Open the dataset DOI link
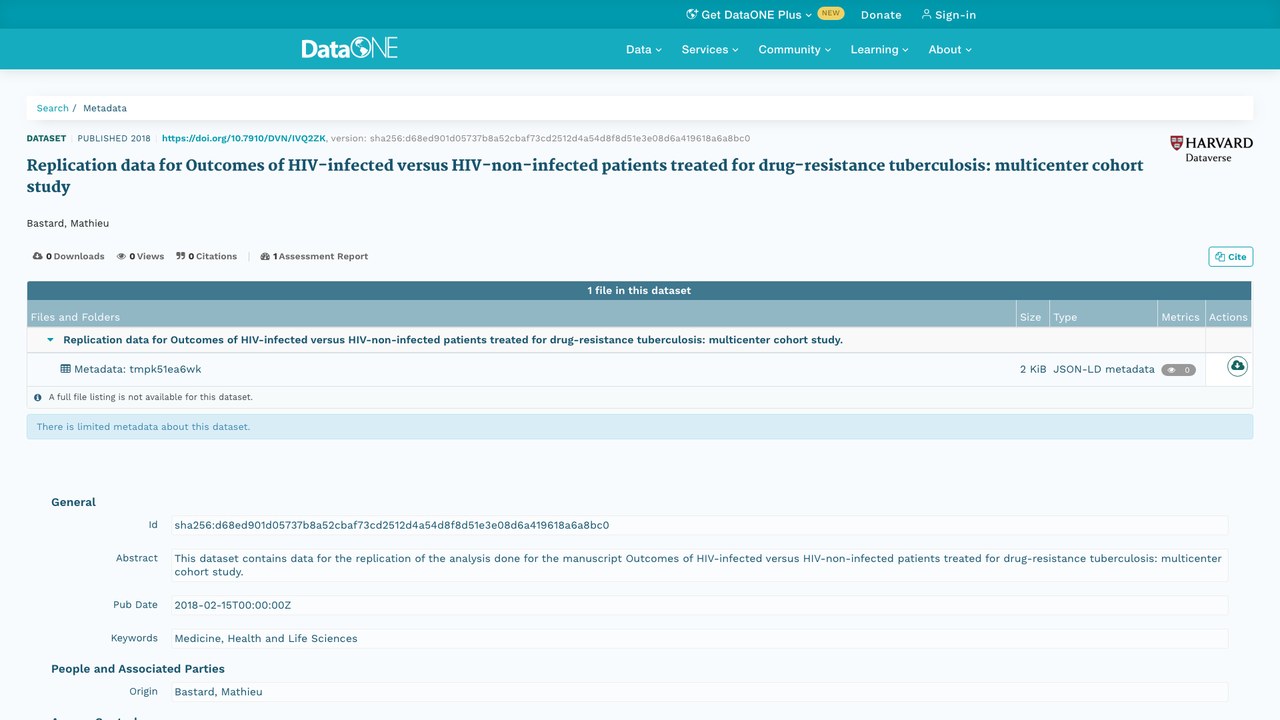Image resolution: width=1280 pixels, height=720 pixels. pyautogui.click(x=243, y=138)
